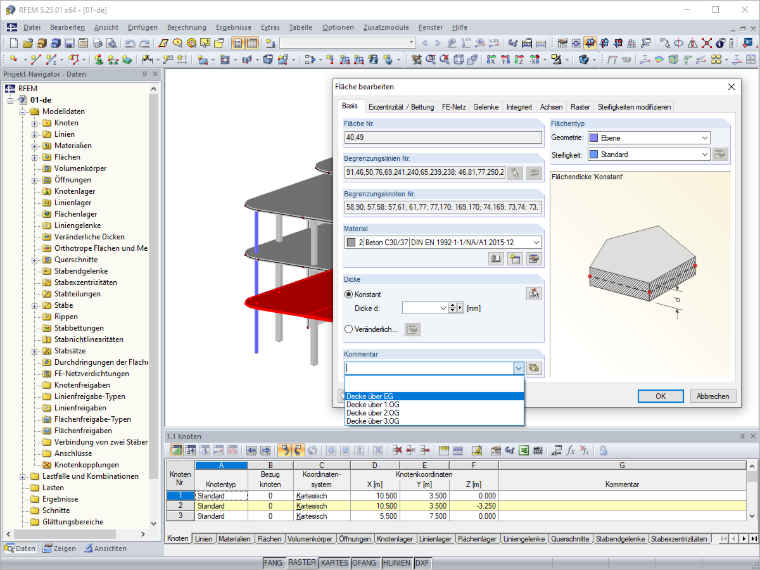Open the Zeigen navigator tab
This screenshot has height=570, width=760.
coord(59,549)
